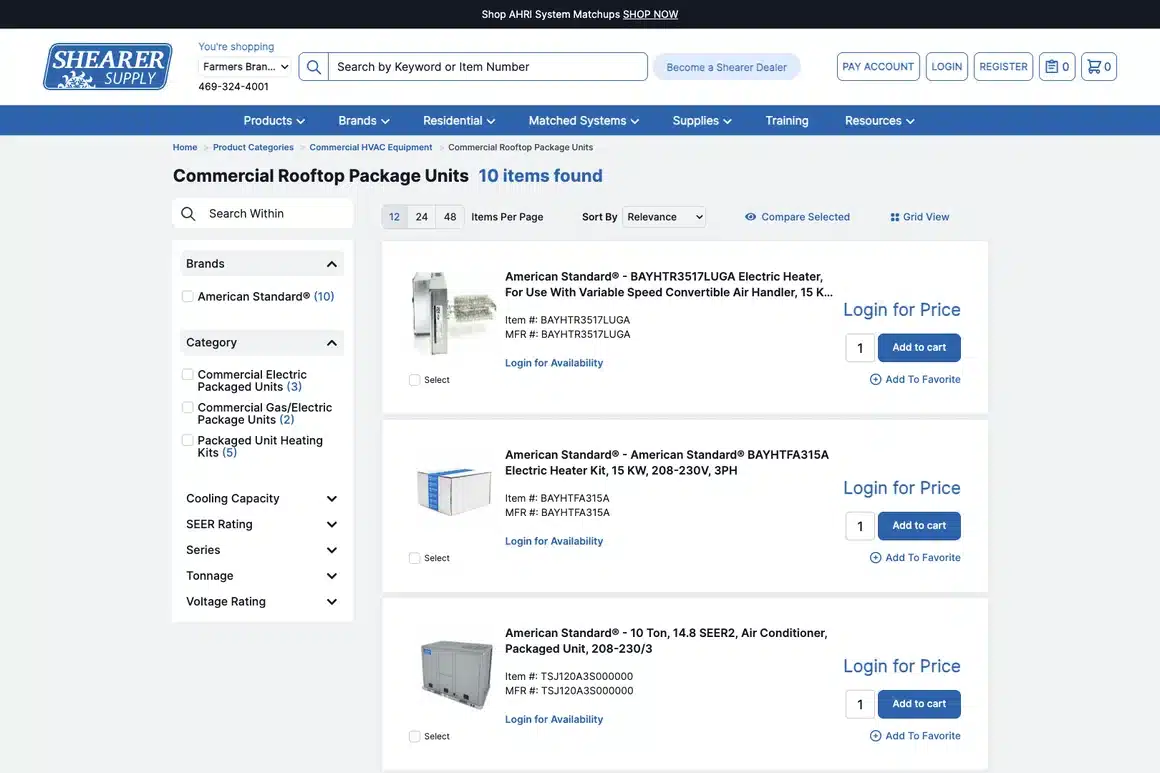Open BAYHTFA315A Electric Heater Kit title link
Screen dimensions: 1160x773
tap(667, 462)
